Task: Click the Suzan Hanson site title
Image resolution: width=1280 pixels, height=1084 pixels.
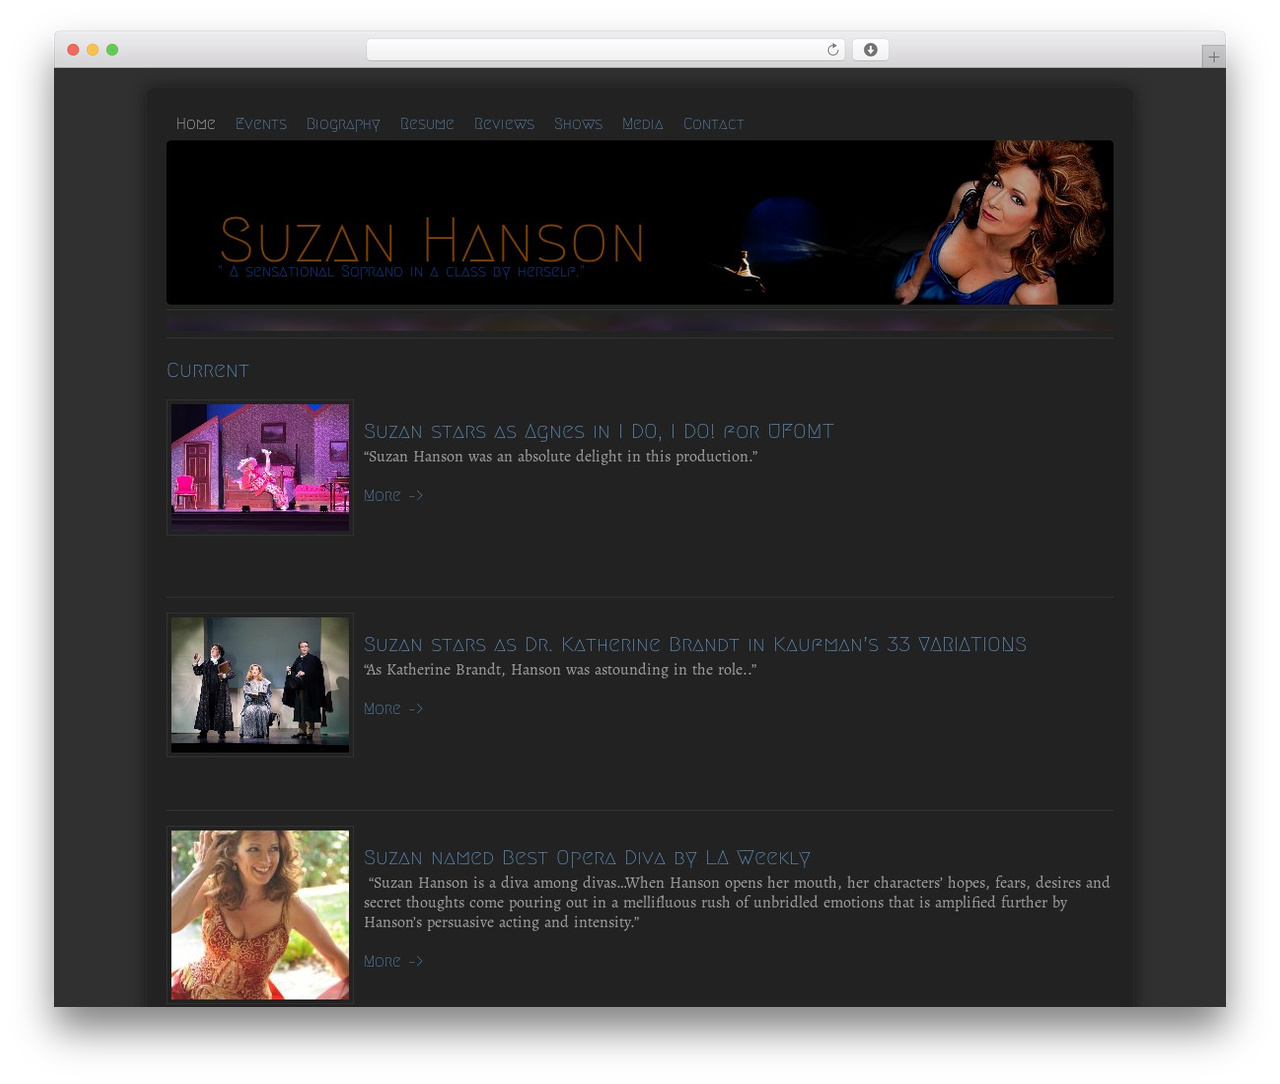Action: coord(431,240)
